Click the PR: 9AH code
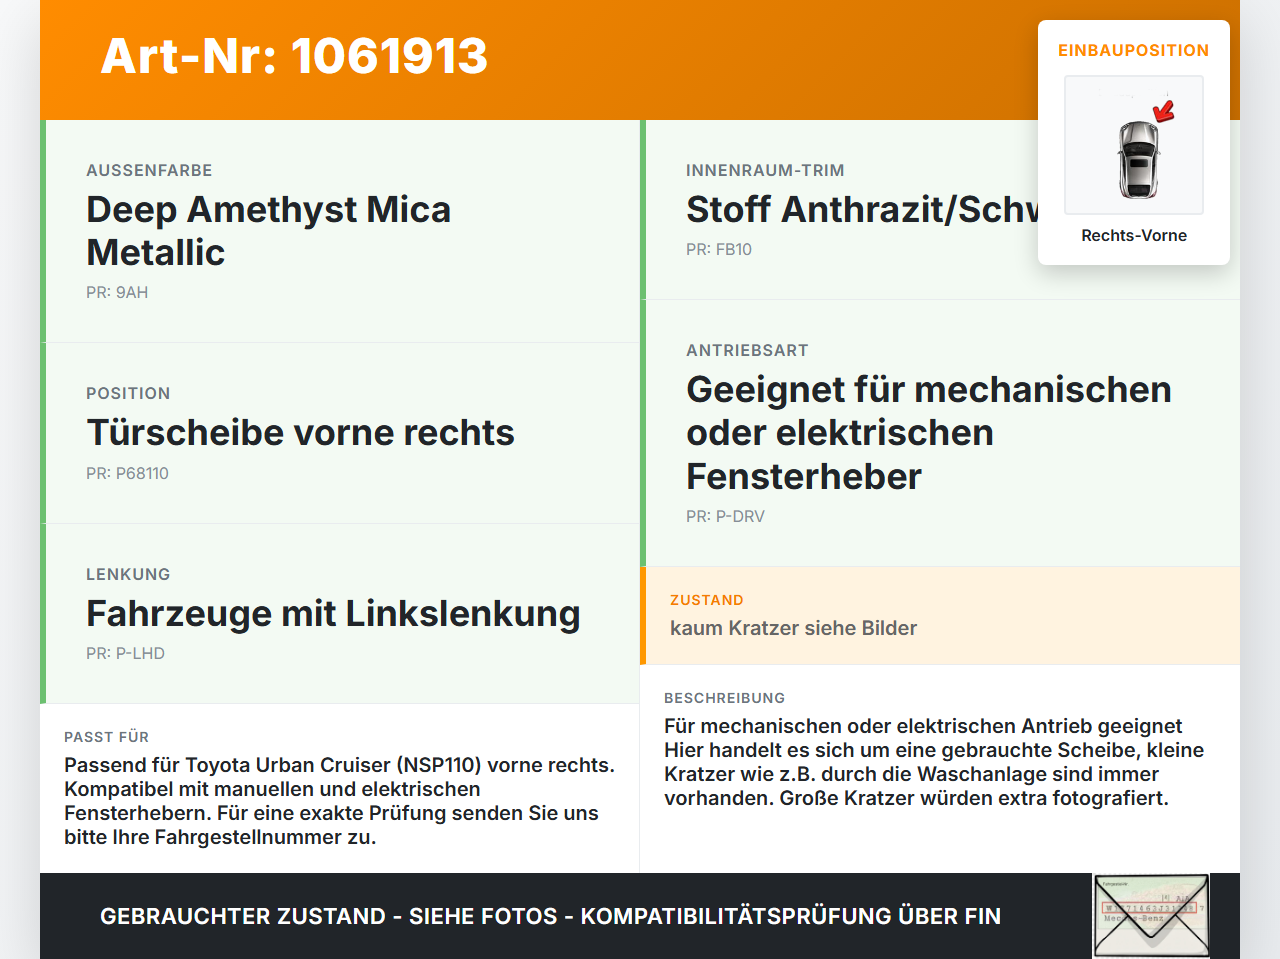This screenshot has height=959, width=1280. (117, 292)
